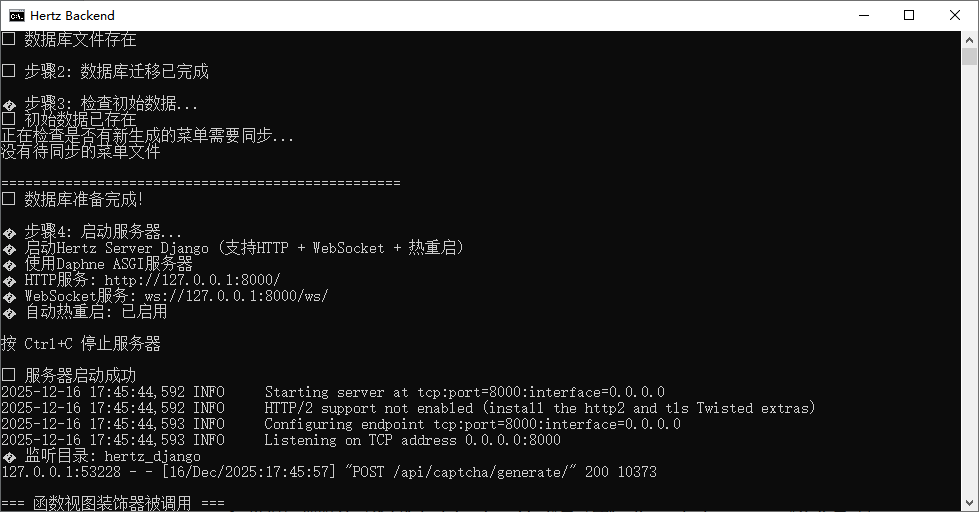Click the box glyph before 服务器启动成功
Image resolution: width=979 pixels, height=512 pixels.
pos(8,376)
